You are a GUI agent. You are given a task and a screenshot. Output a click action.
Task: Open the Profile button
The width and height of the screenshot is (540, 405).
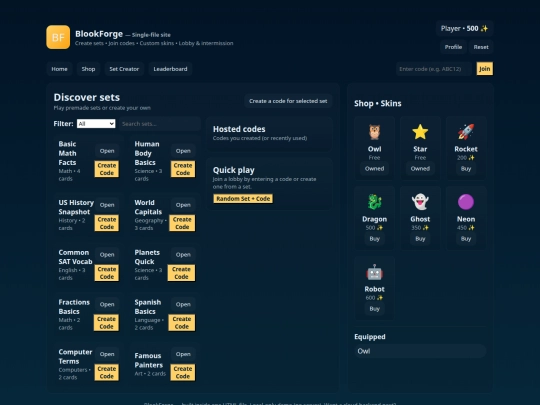(x=453, y=47)
